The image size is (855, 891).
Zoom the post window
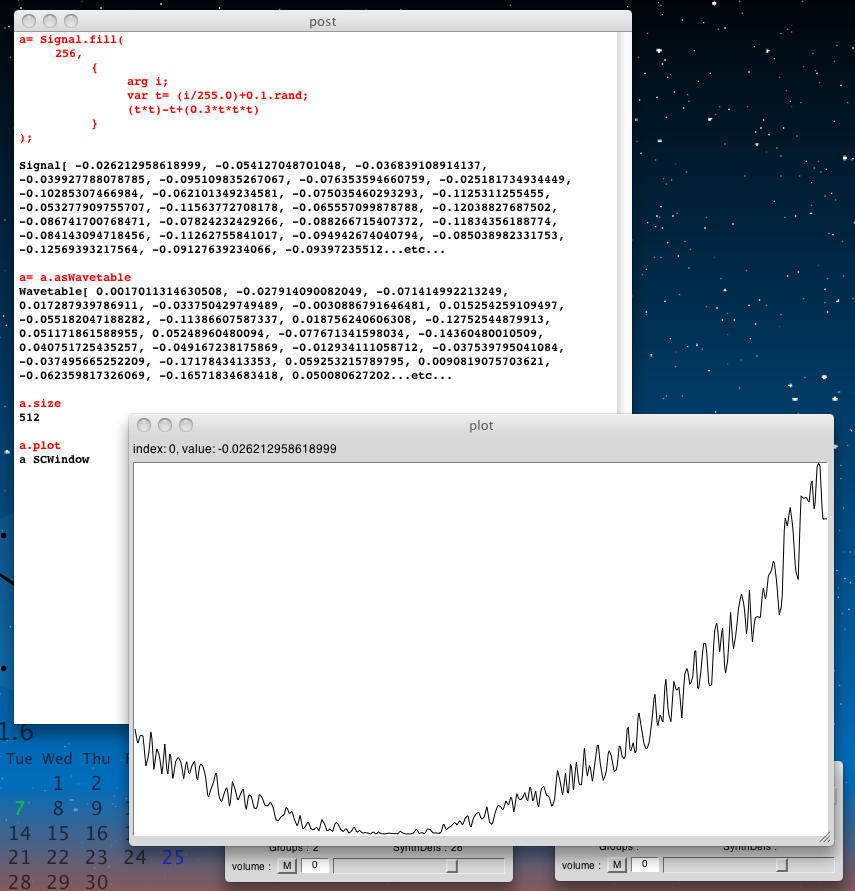coord(71,21)
